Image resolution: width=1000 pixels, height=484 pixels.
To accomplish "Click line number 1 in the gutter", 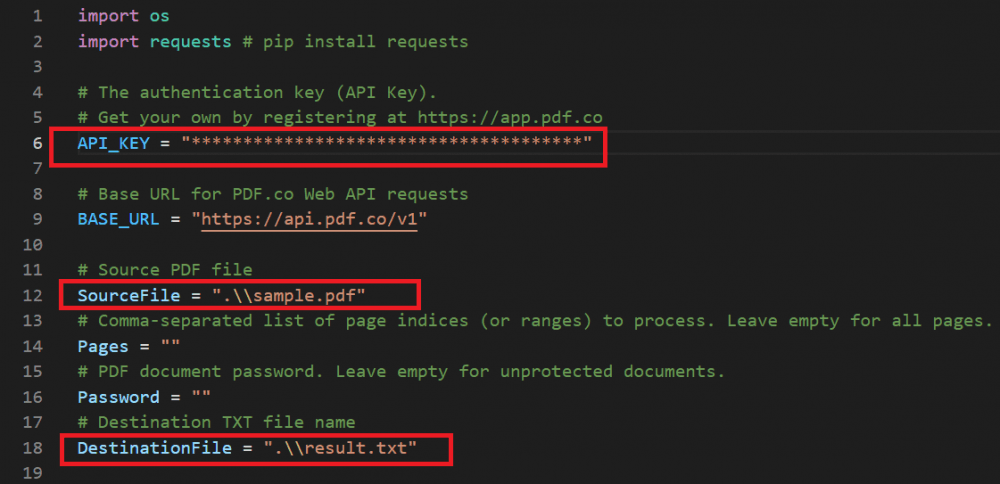I will pos(37,16).
